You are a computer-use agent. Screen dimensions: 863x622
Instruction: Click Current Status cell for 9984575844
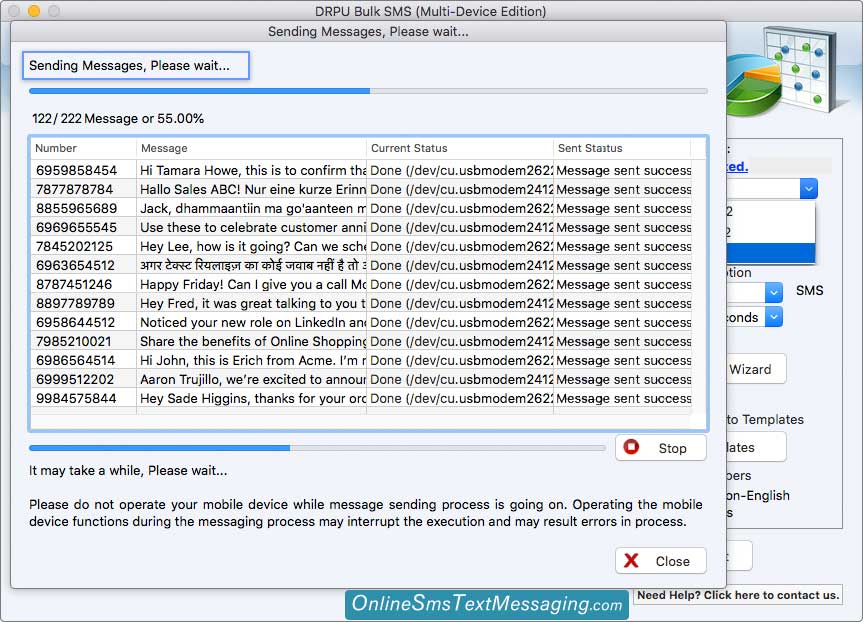click(x=461, y=398)
